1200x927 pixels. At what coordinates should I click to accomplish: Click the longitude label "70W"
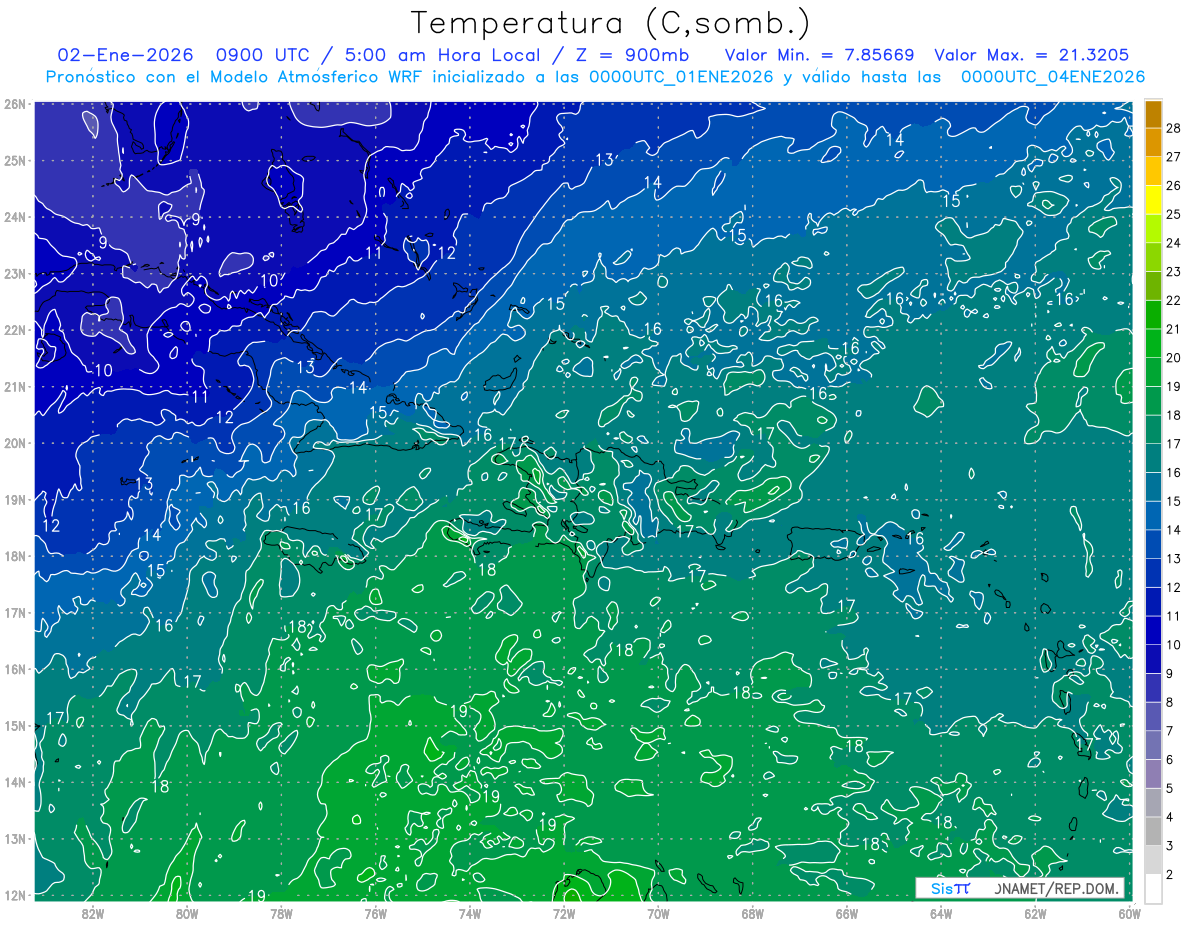tap(658, 912)
